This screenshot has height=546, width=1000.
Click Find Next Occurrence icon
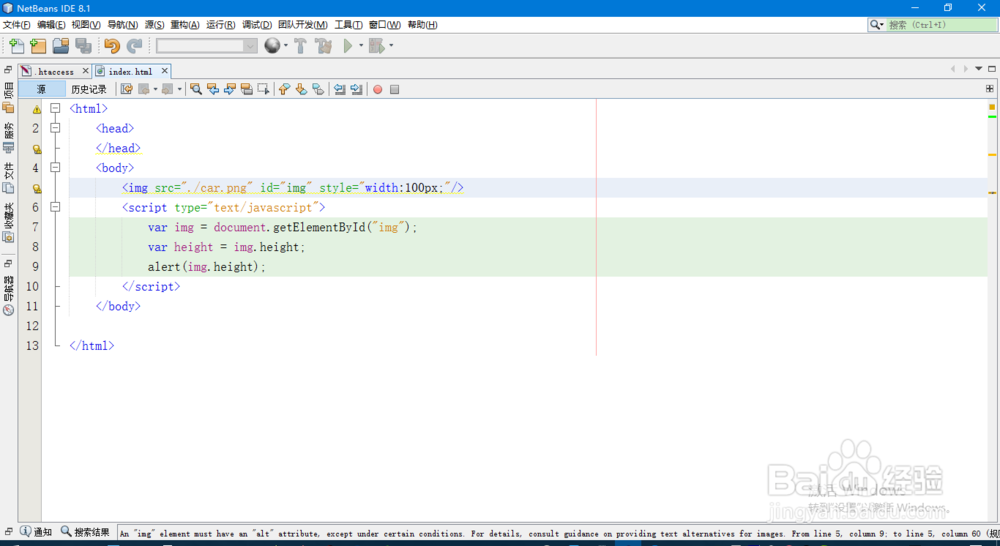coord(230,89)
